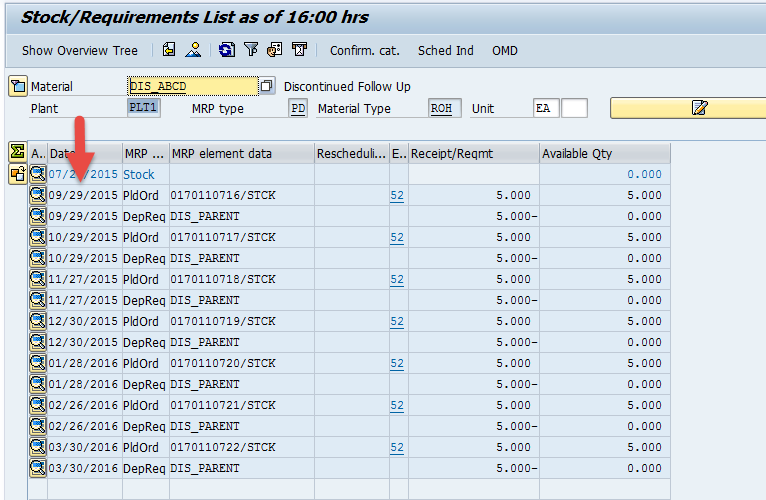Click the refresh icon in the toolbar
The image size is (766, 500).
pyautogui.click(x=227, y=50)
